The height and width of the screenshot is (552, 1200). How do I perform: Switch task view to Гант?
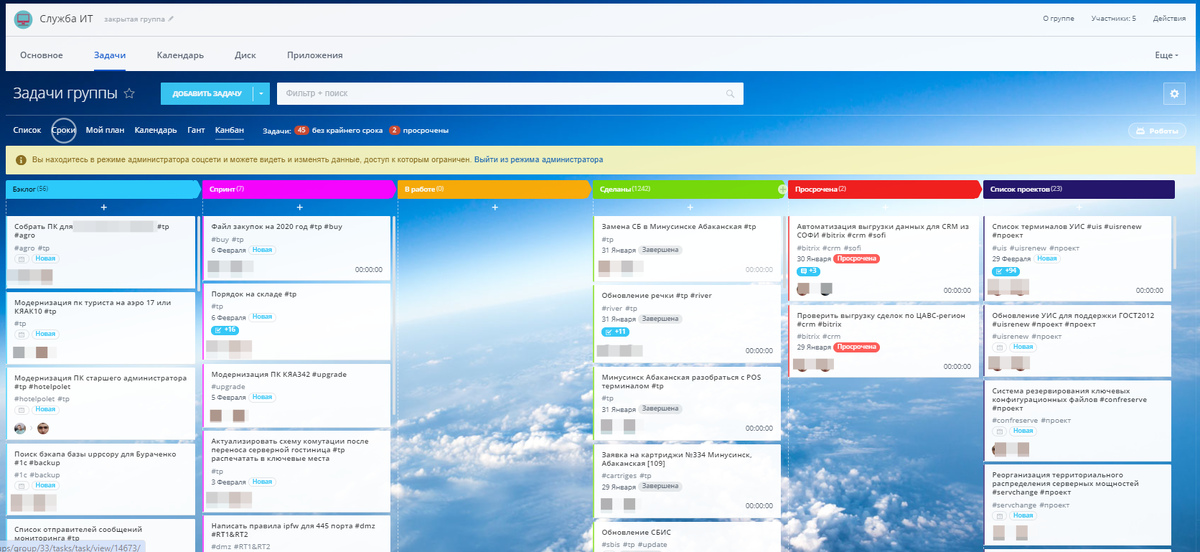[196, 130]
